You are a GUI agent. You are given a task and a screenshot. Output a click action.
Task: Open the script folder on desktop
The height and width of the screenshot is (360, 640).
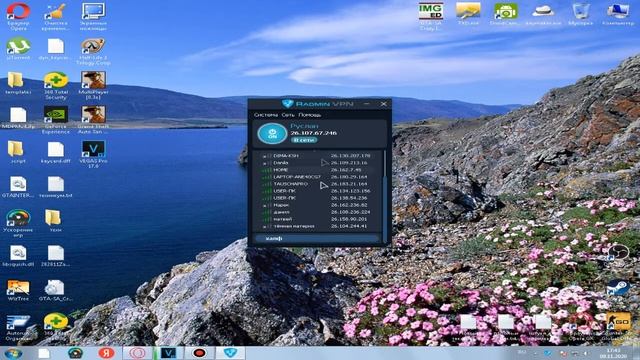click(16, 152)
